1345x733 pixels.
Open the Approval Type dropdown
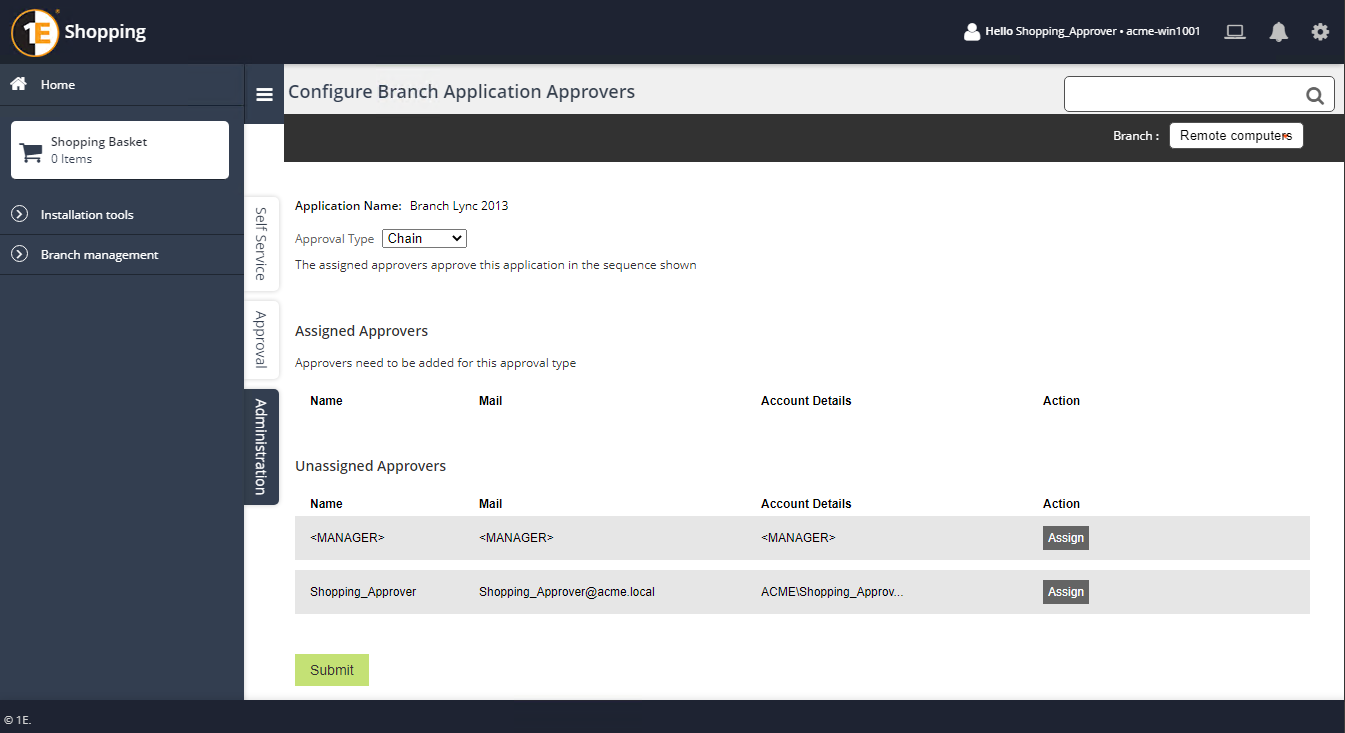click(x=424, y=239)
